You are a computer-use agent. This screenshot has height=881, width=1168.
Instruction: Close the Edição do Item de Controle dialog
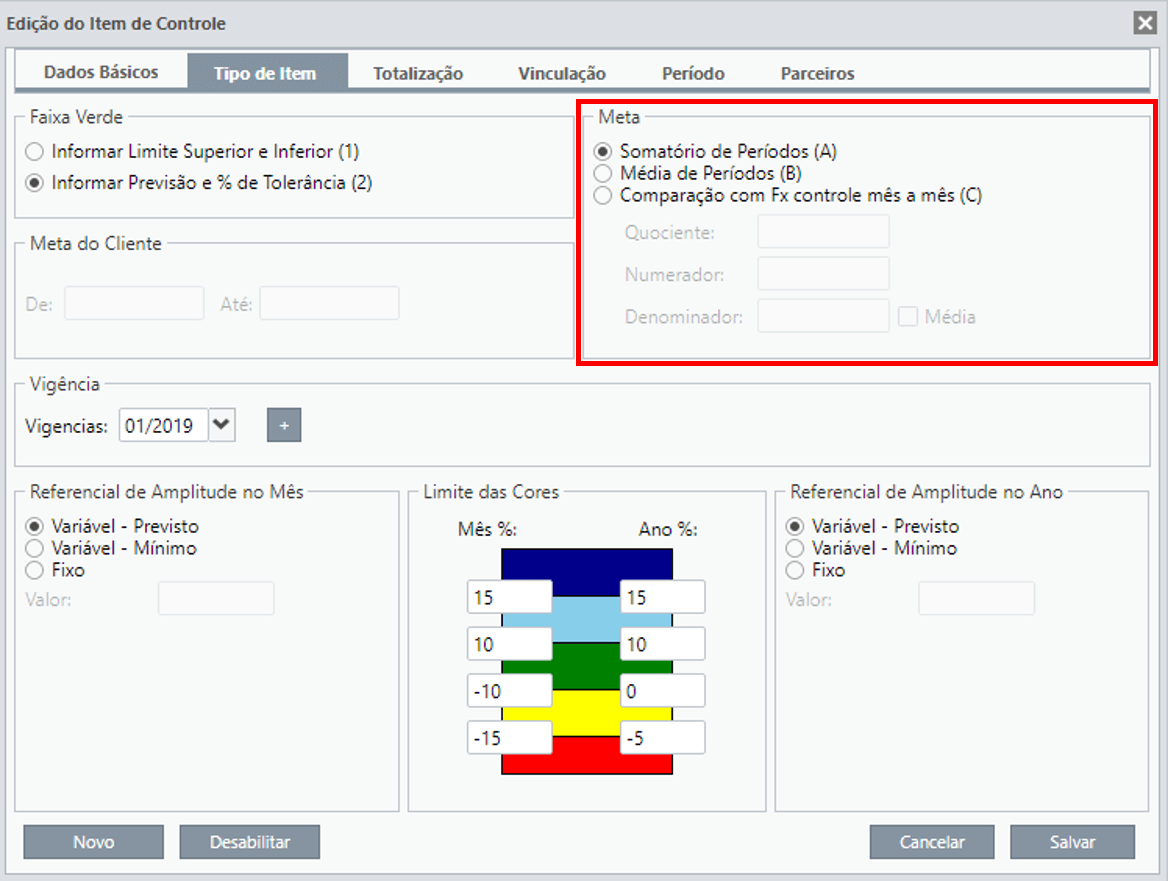(x=1145, y=23)
